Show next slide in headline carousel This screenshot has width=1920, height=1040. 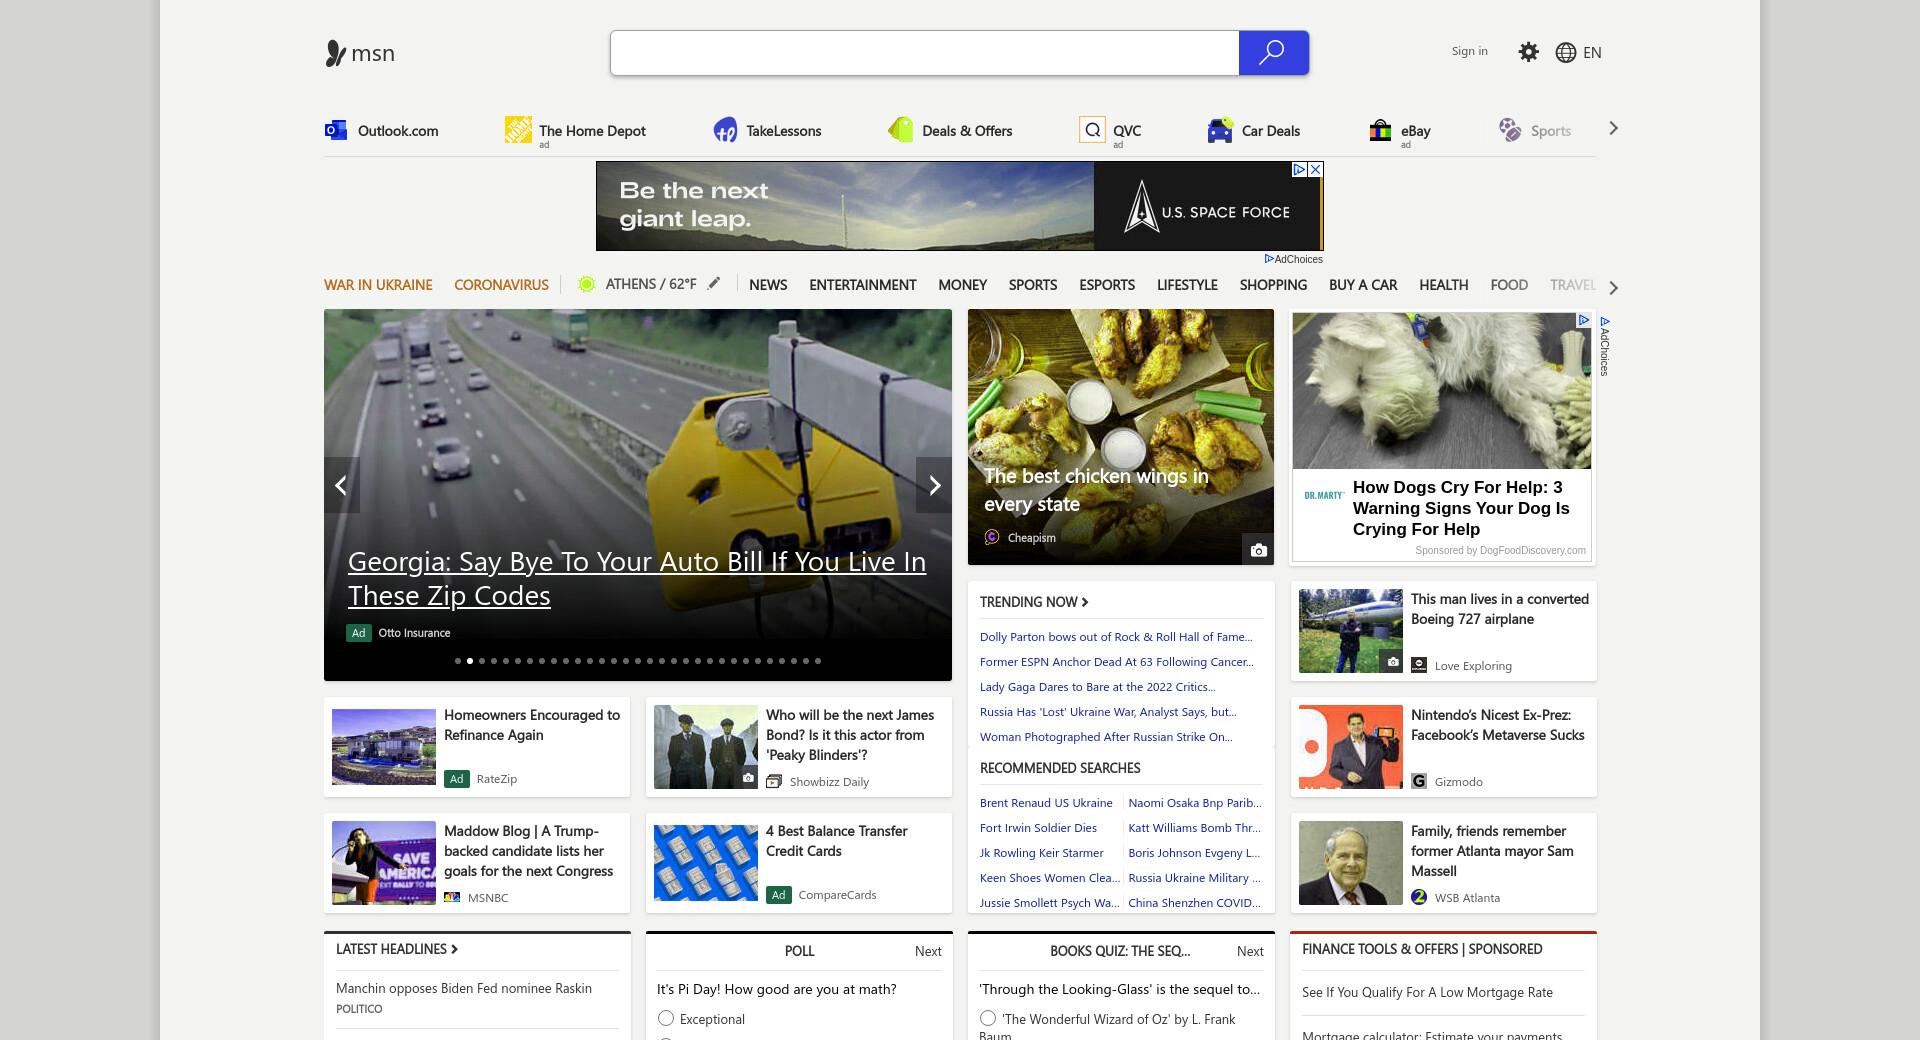click(934, 485)
